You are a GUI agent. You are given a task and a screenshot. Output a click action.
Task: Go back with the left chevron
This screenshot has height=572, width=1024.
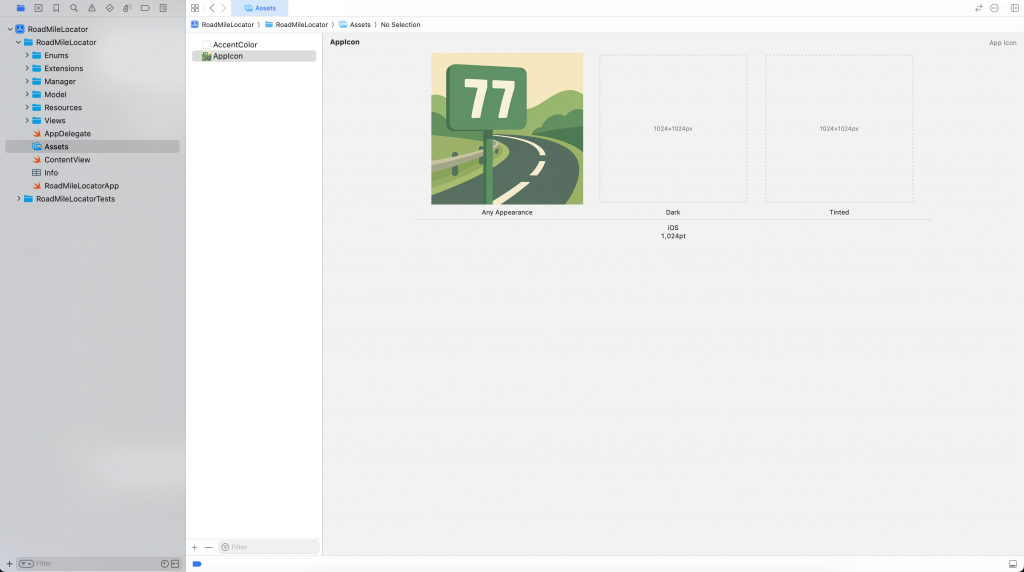coord(212,8)
